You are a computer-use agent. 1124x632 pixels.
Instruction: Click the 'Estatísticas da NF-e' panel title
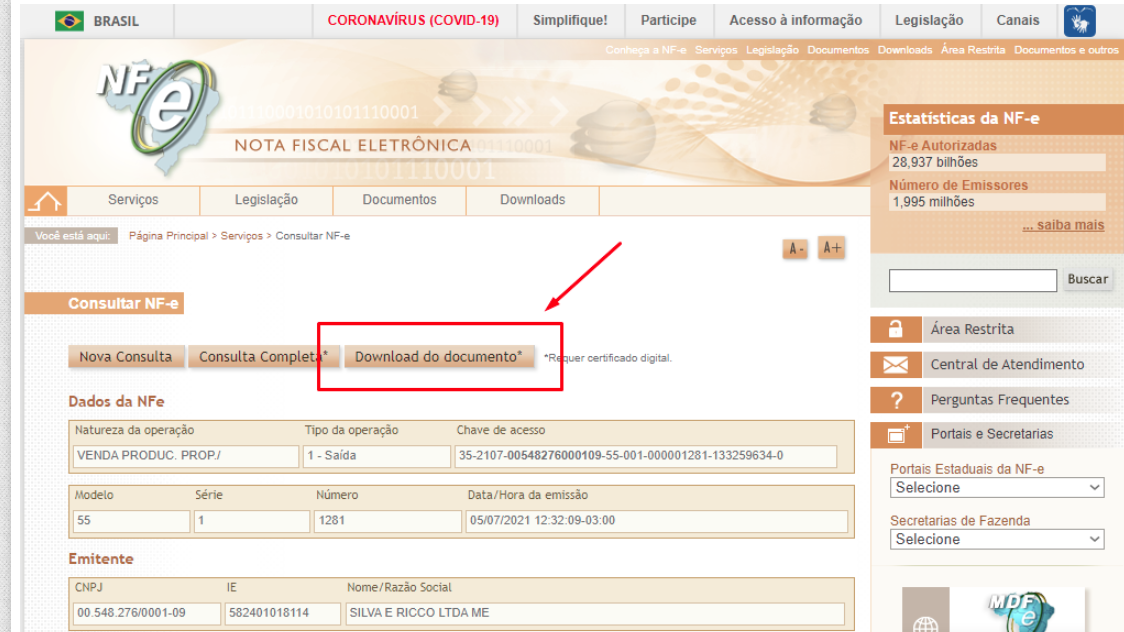(964, 119)
